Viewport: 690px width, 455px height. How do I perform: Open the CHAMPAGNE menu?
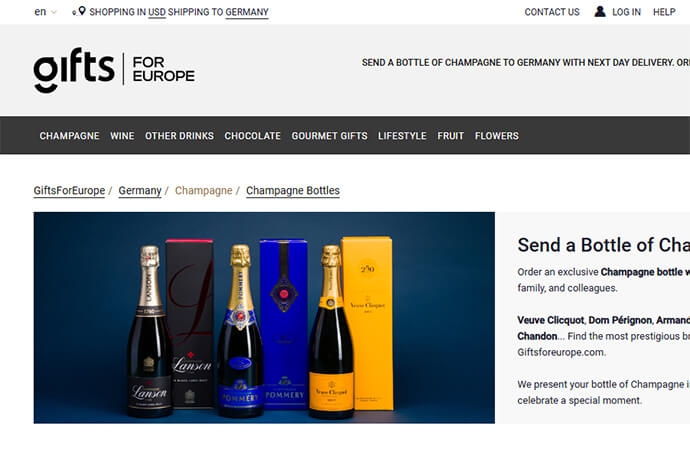[x=70, y=136]
